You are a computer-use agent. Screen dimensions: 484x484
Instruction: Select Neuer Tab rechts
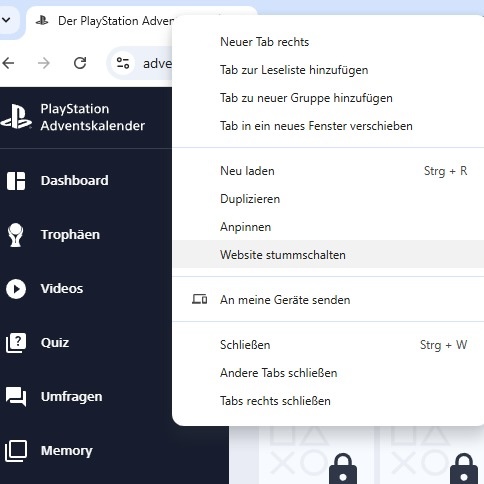[x=328, y=42]
